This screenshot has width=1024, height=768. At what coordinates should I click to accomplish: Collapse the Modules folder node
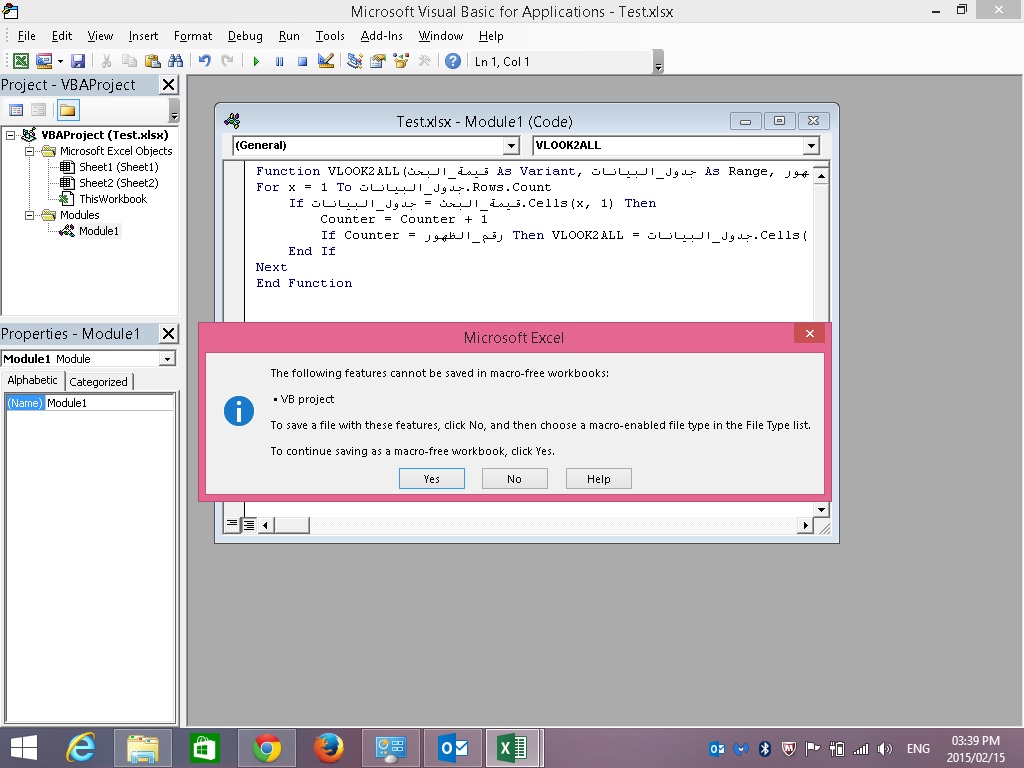coord(29,215)
